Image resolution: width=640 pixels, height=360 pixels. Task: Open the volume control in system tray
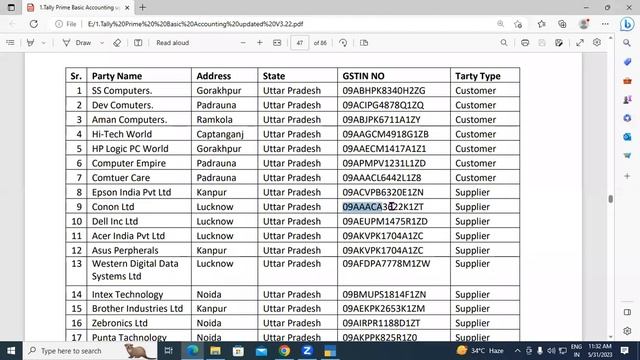click(x=551, y=351)
